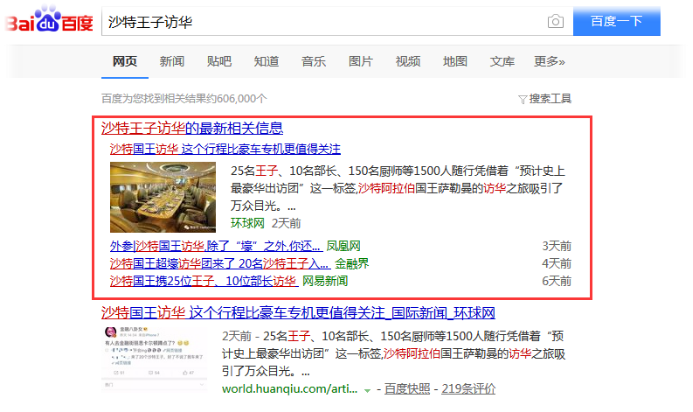Open the 百度快照 cached page link
693x412 pixels.
tap(406, 388)
